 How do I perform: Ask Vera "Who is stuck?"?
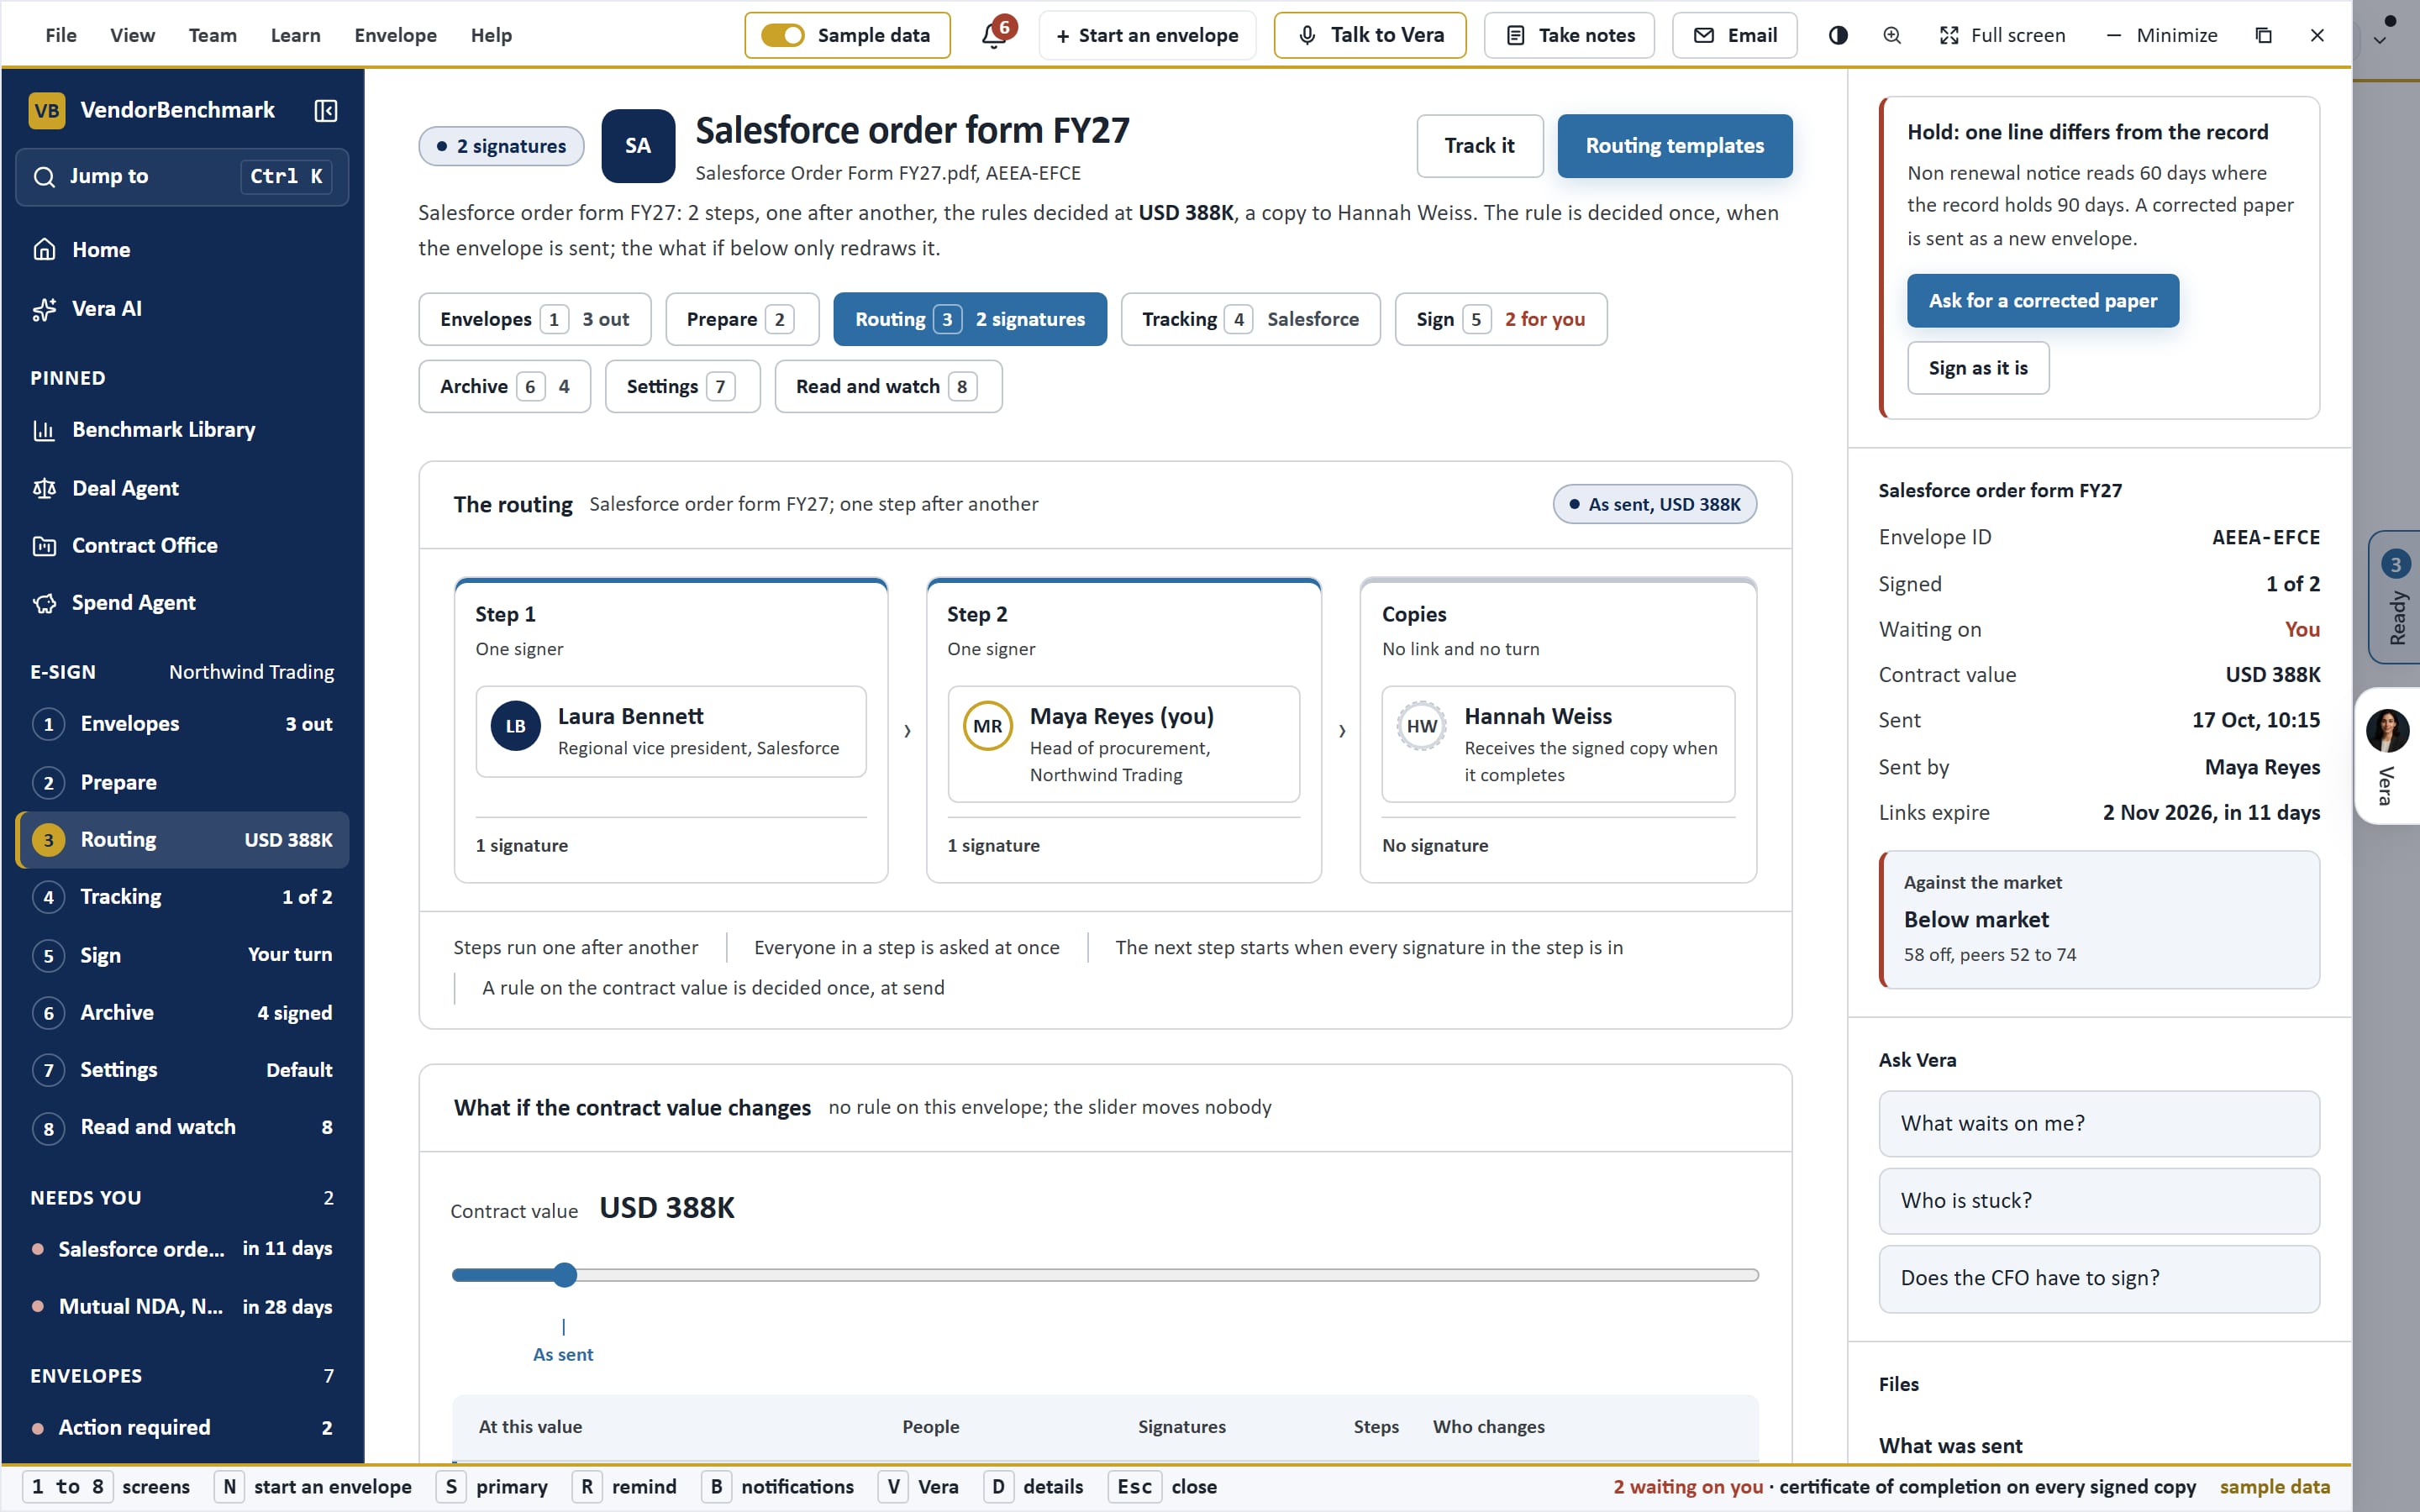[2098, 1201]
